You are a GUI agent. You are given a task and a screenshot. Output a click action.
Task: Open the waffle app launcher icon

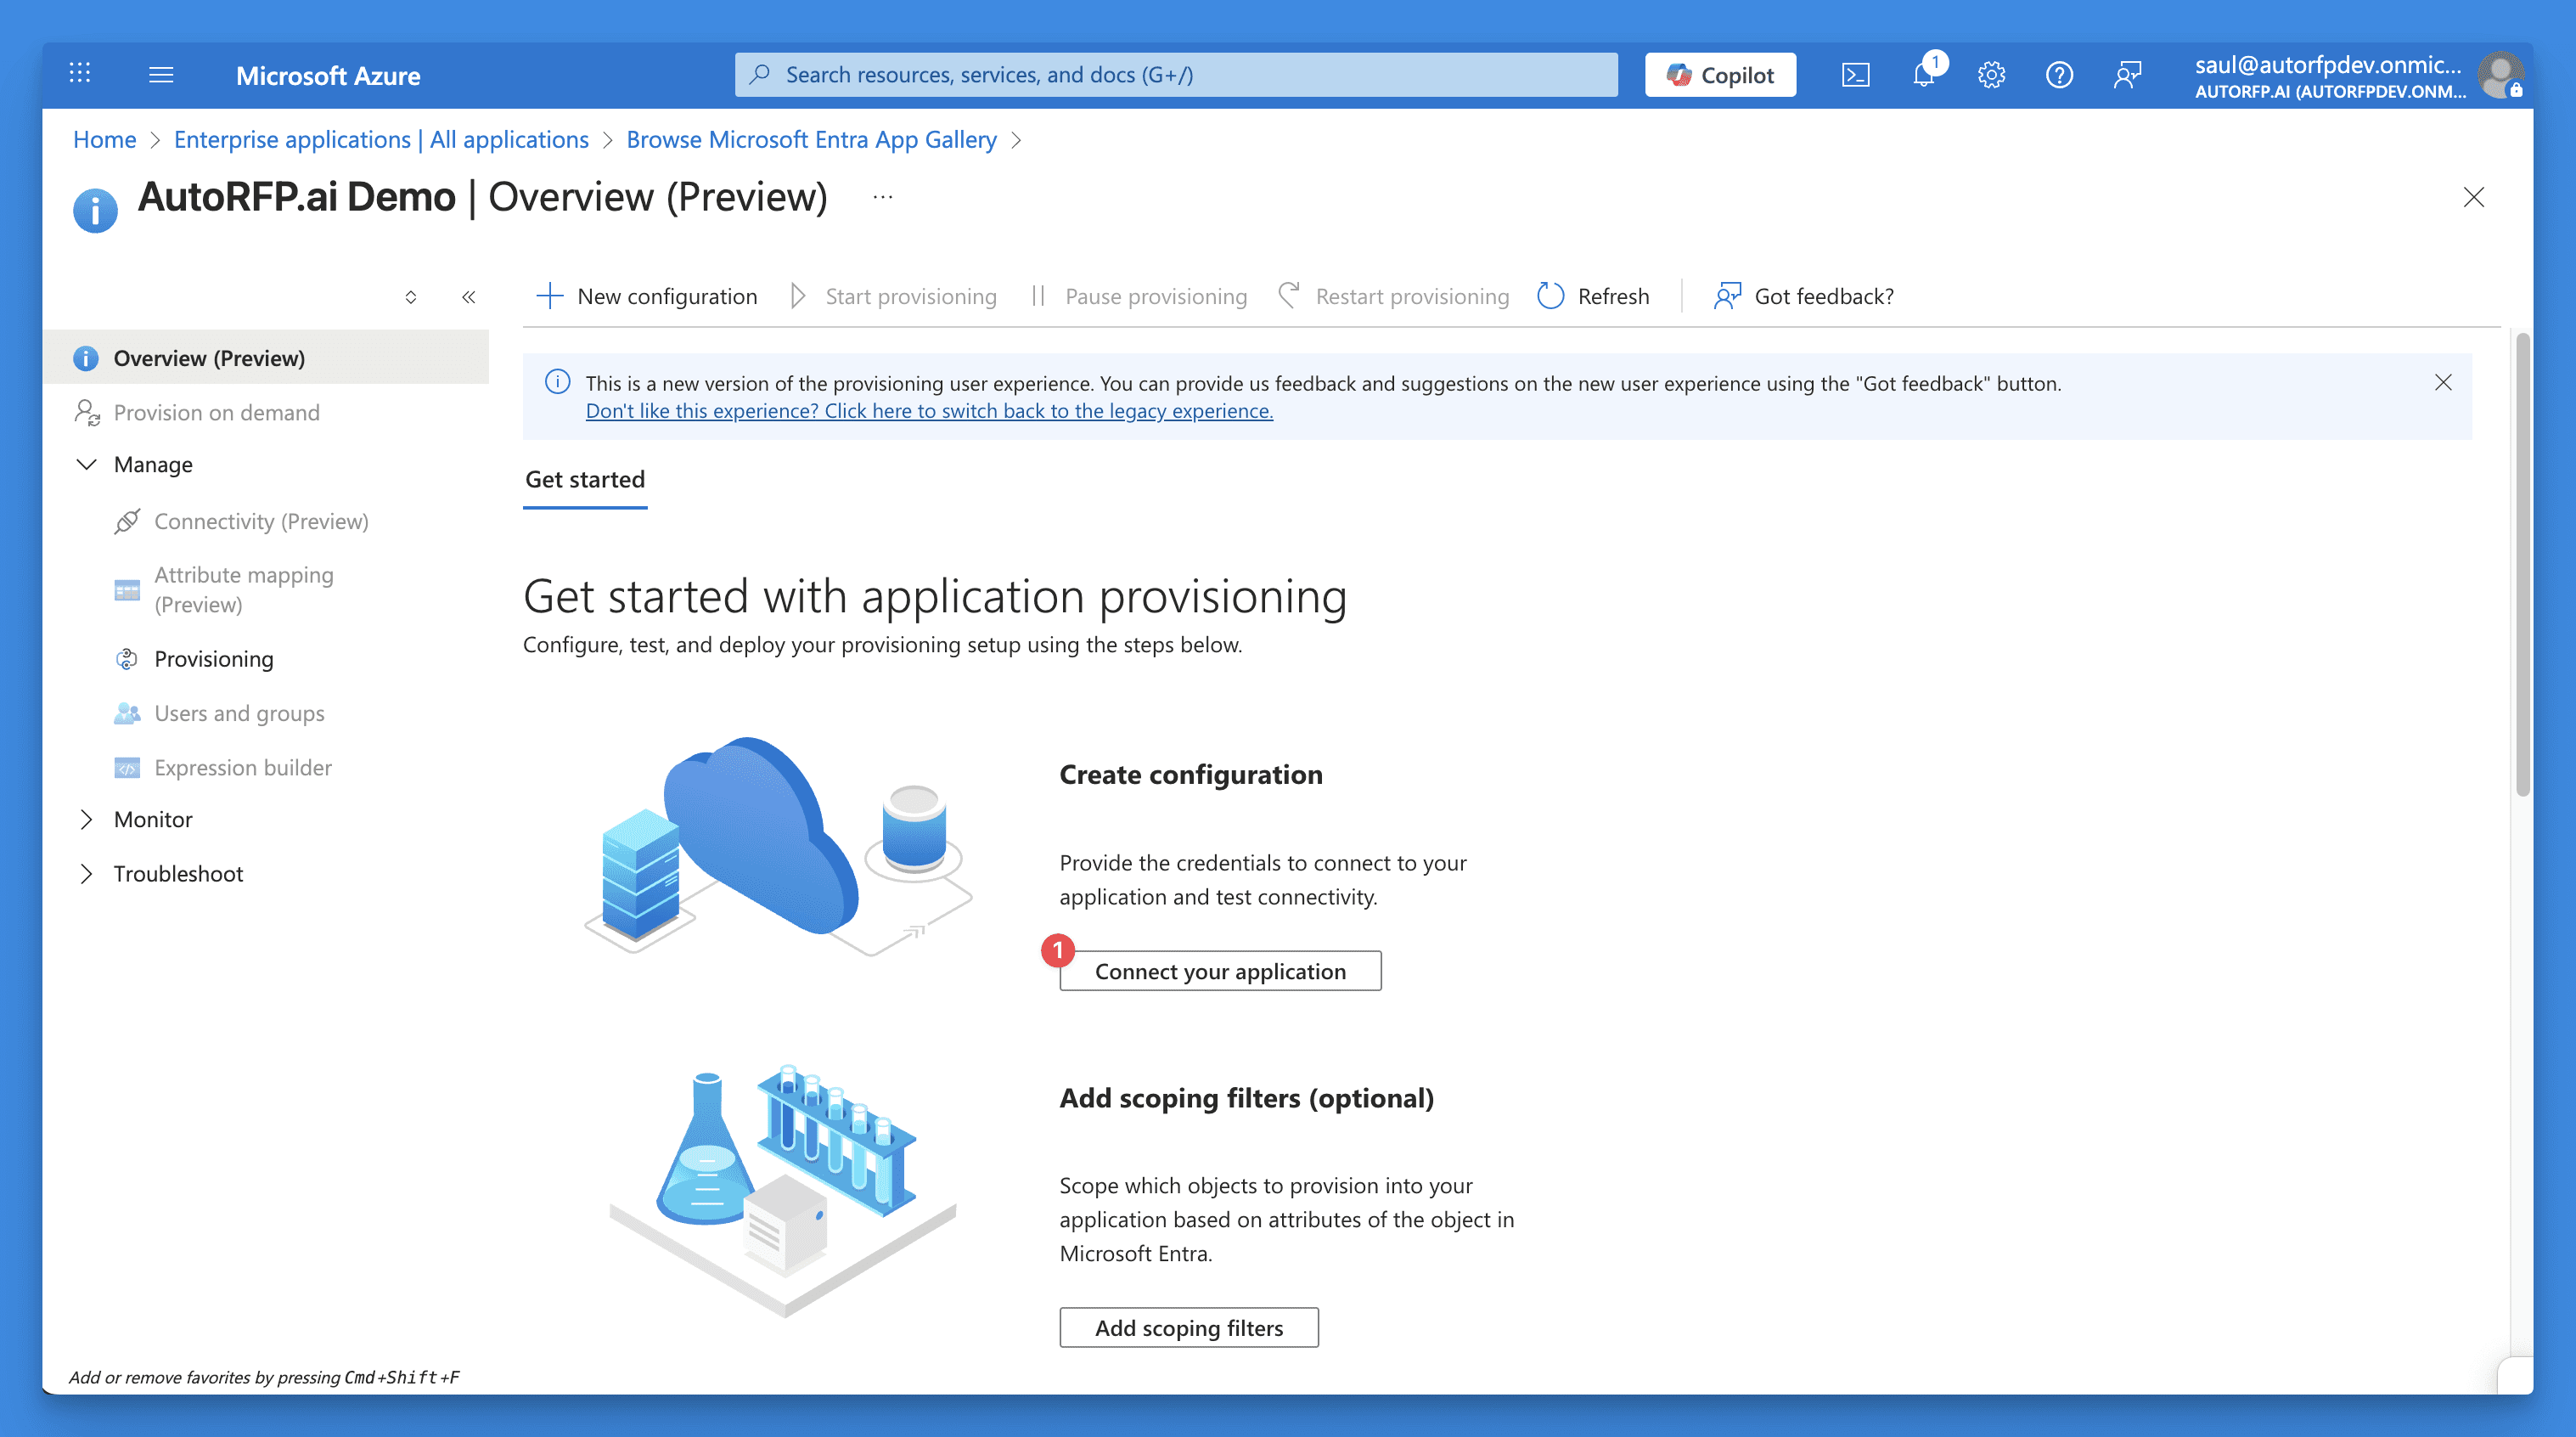tap(80, 73)
